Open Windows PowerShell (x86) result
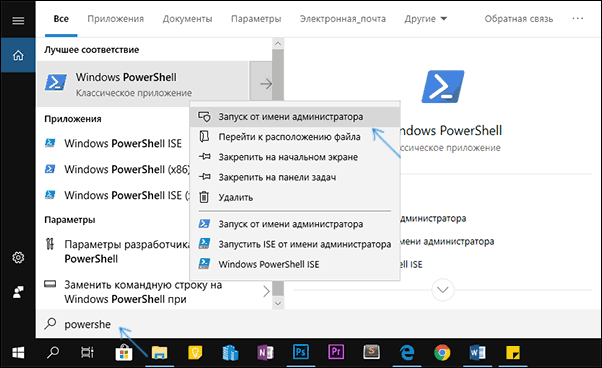This screenshot has height=368, width=602. coord(117,169)
